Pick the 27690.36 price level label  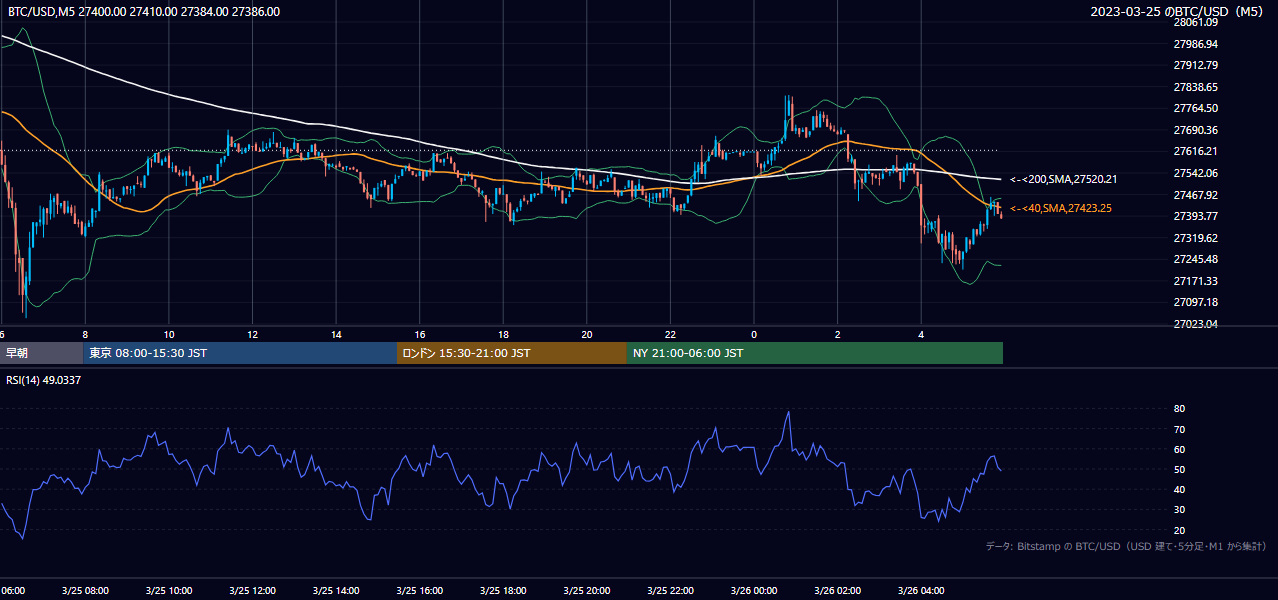click(x=1196, y=130)
